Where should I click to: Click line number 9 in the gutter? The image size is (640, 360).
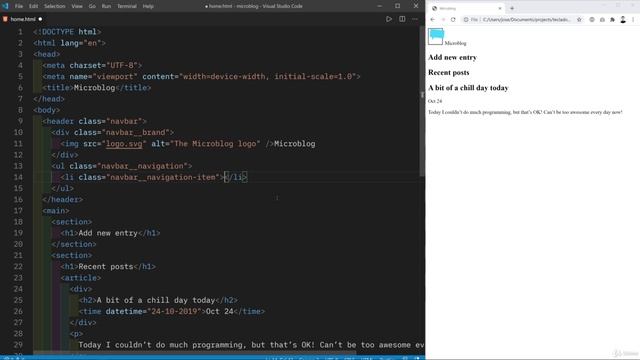pos(20,121)
